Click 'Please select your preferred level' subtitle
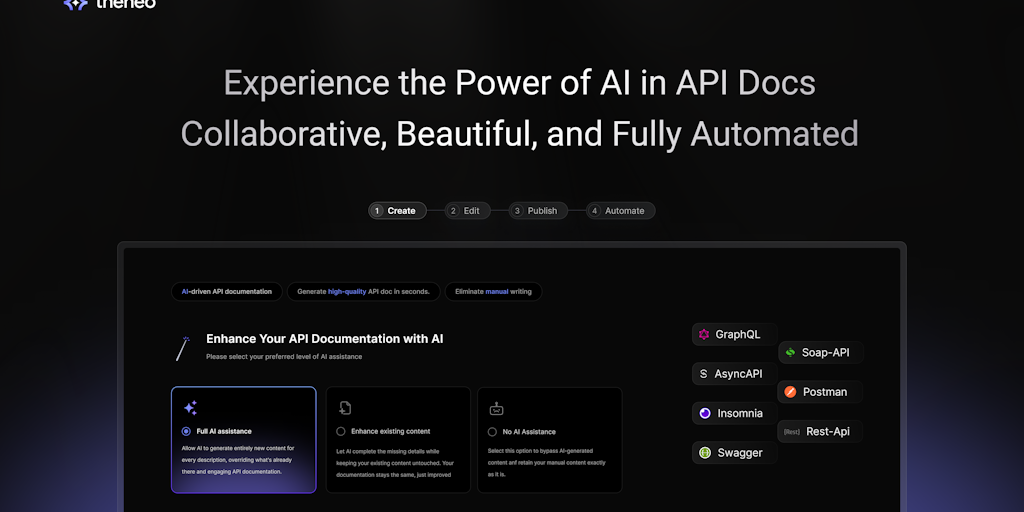 click(x=284, y=357)
